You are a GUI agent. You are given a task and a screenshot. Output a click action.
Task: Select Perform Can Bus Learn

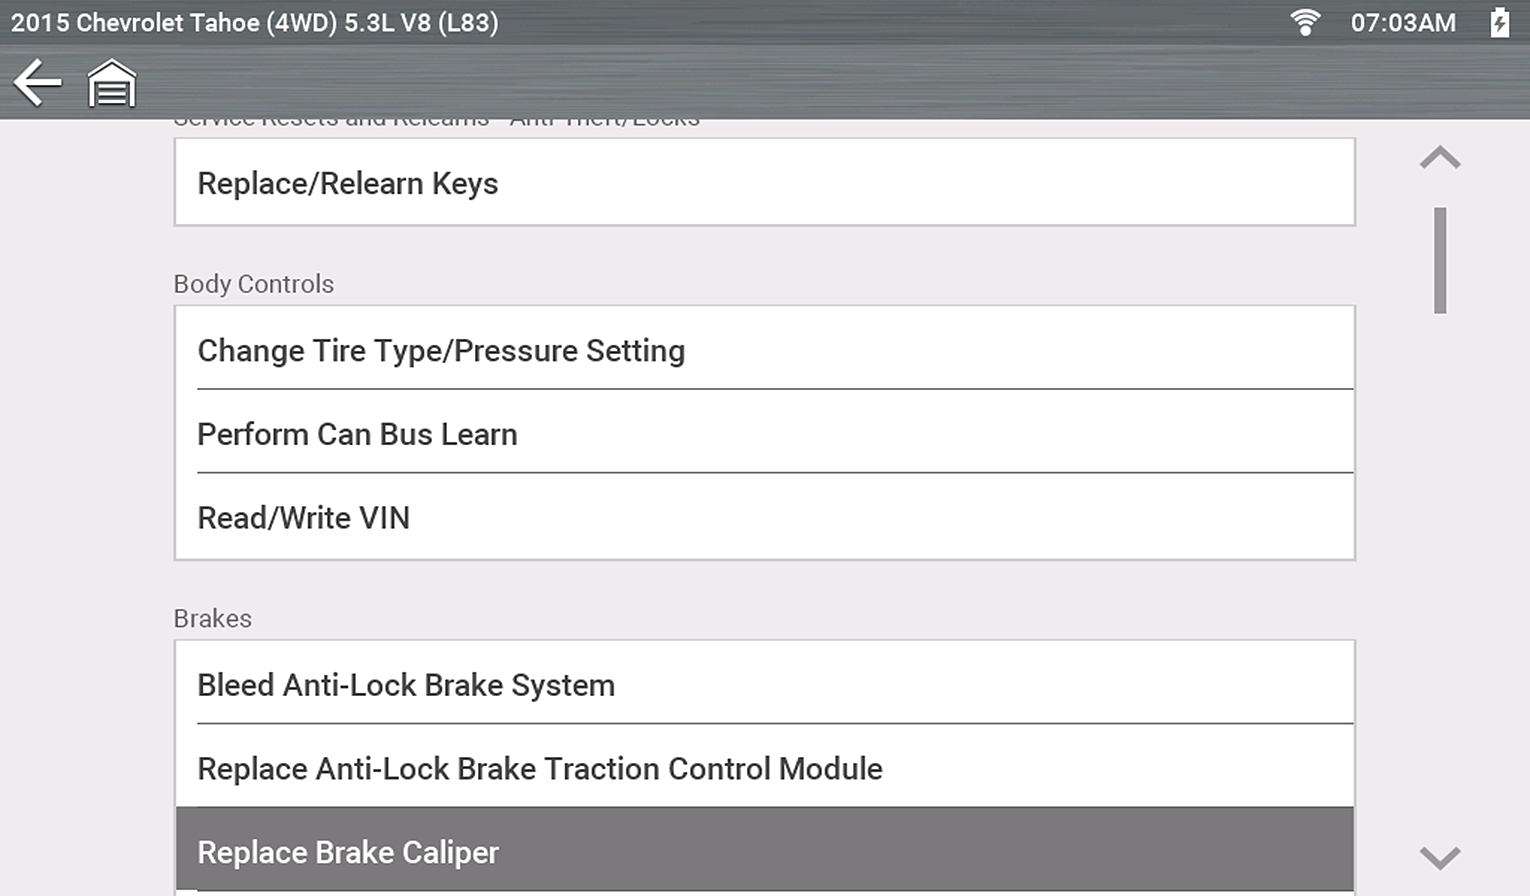[765, 433]
